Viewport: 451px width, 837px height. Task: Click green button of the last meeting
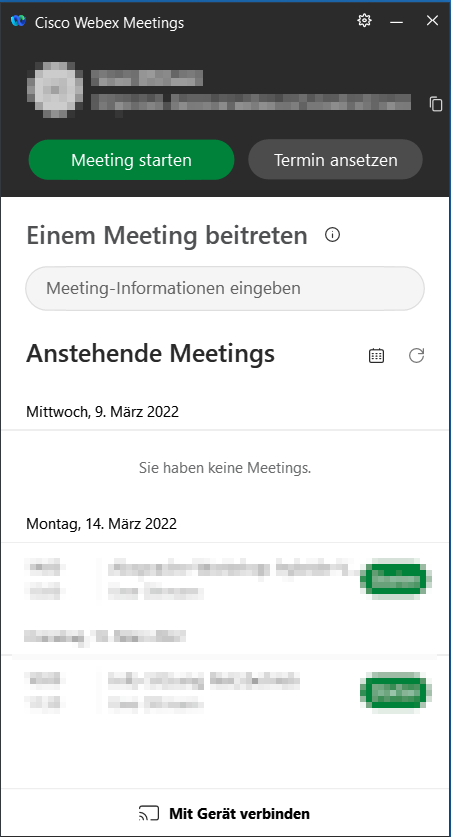click(395, 692)
